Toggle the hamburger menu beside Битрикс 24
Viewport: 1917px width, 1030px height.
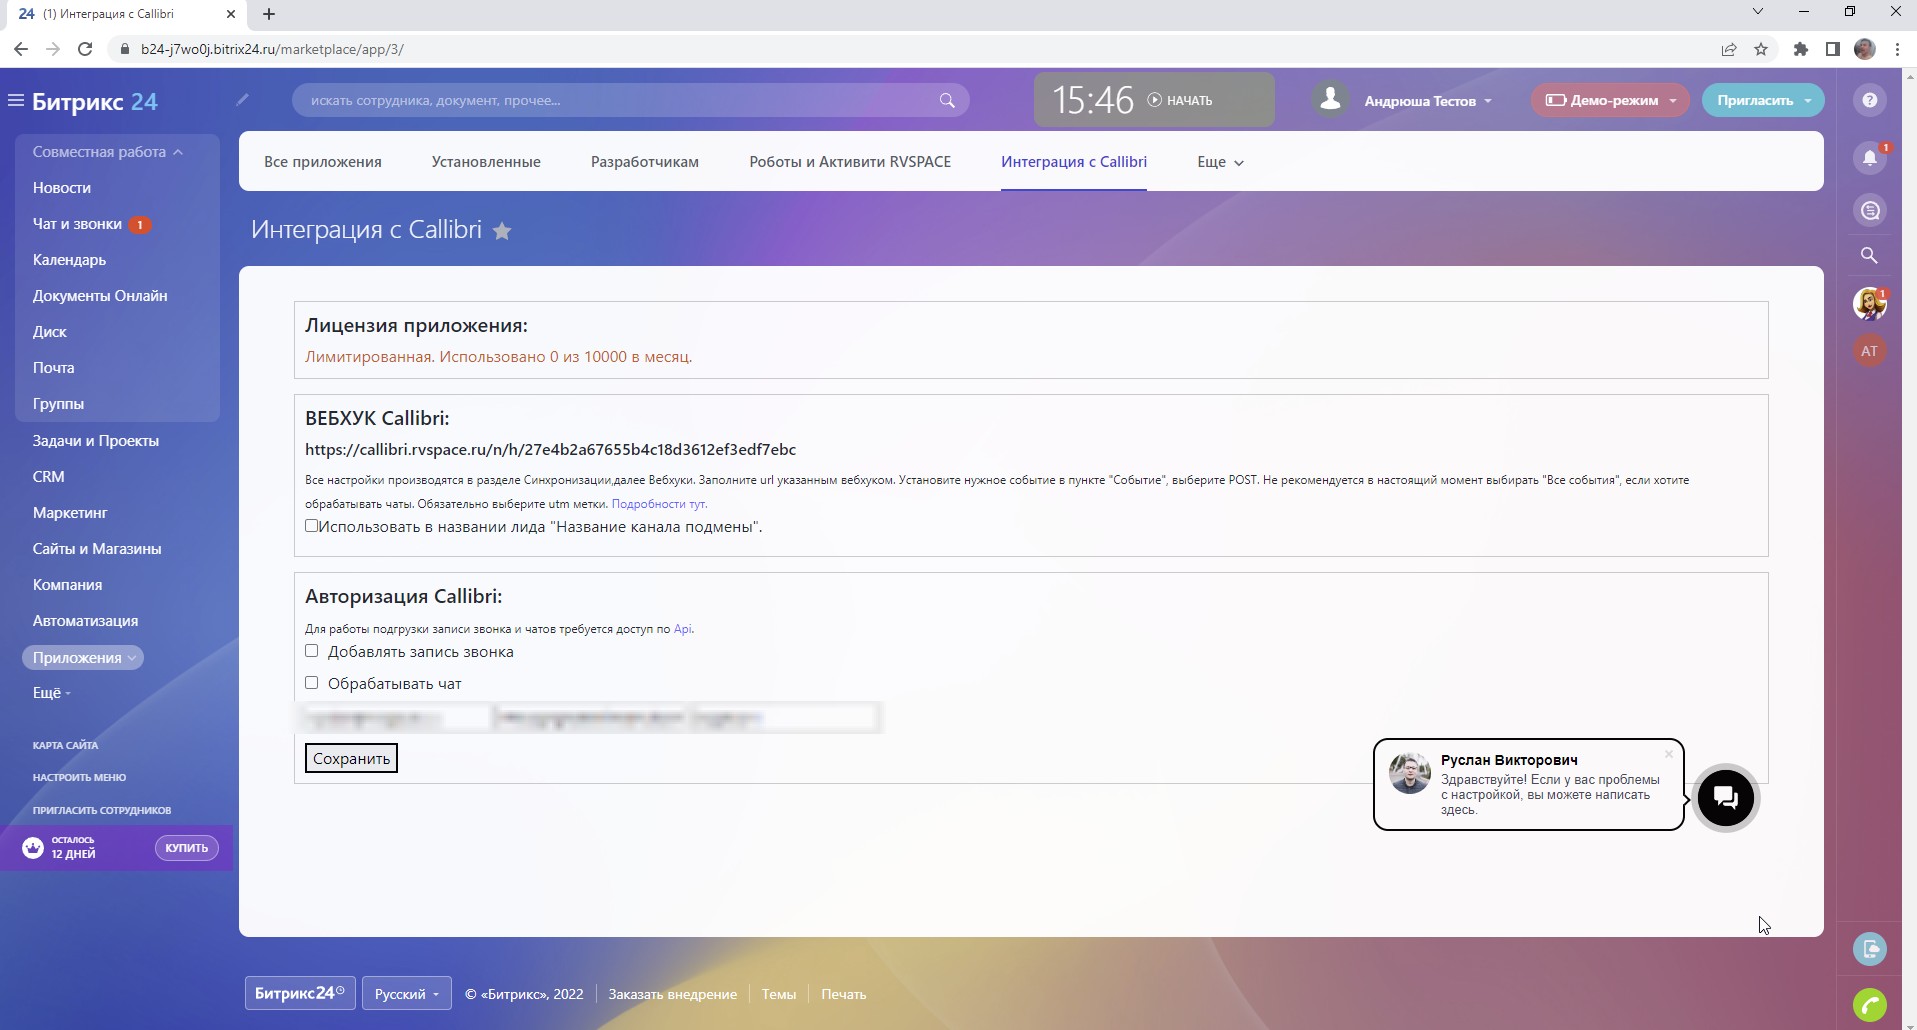coord(16,101)
